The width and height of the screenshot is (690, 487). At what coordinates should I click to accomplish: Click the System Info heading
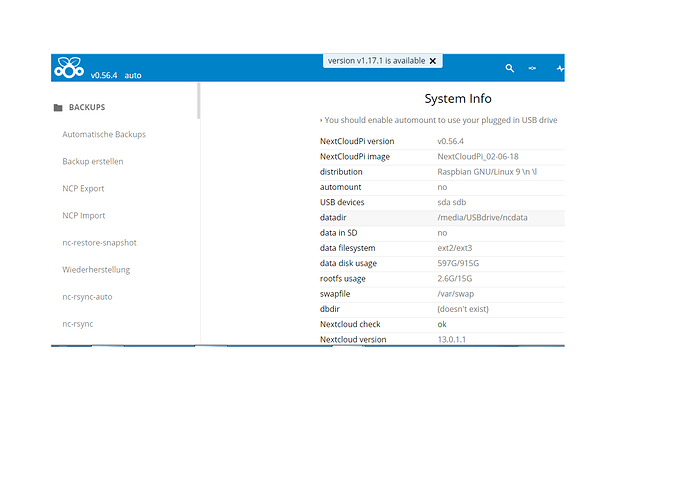[458, 99]
